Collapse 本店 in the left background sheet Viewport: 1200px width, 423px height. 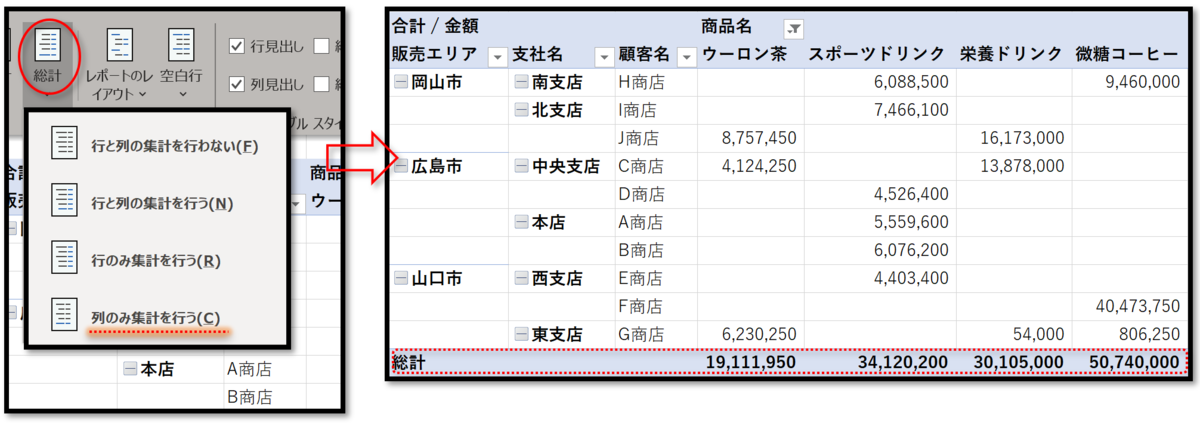point(130,370)
